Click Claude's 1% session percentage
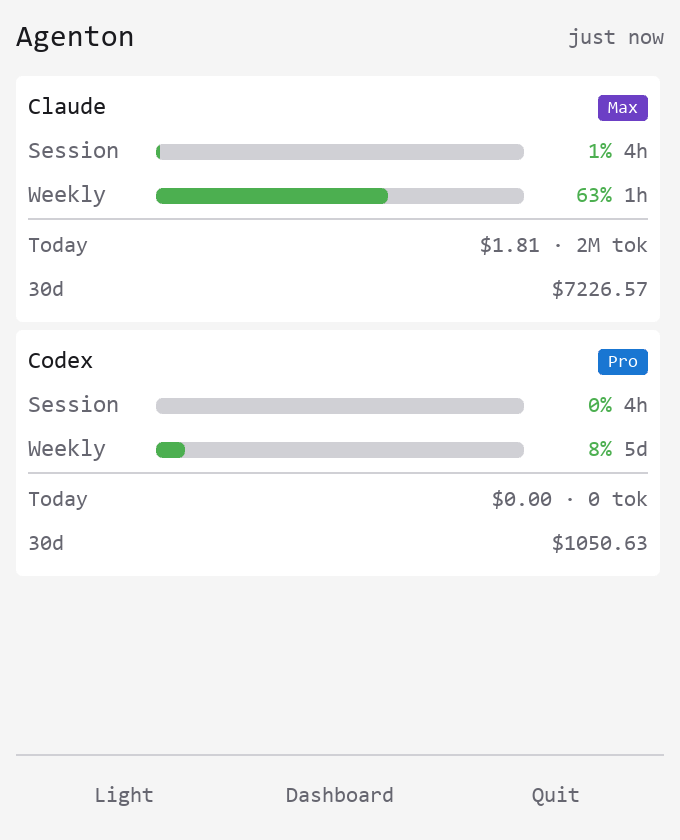This screenshot has height=840, width=680. pos(600,151)
